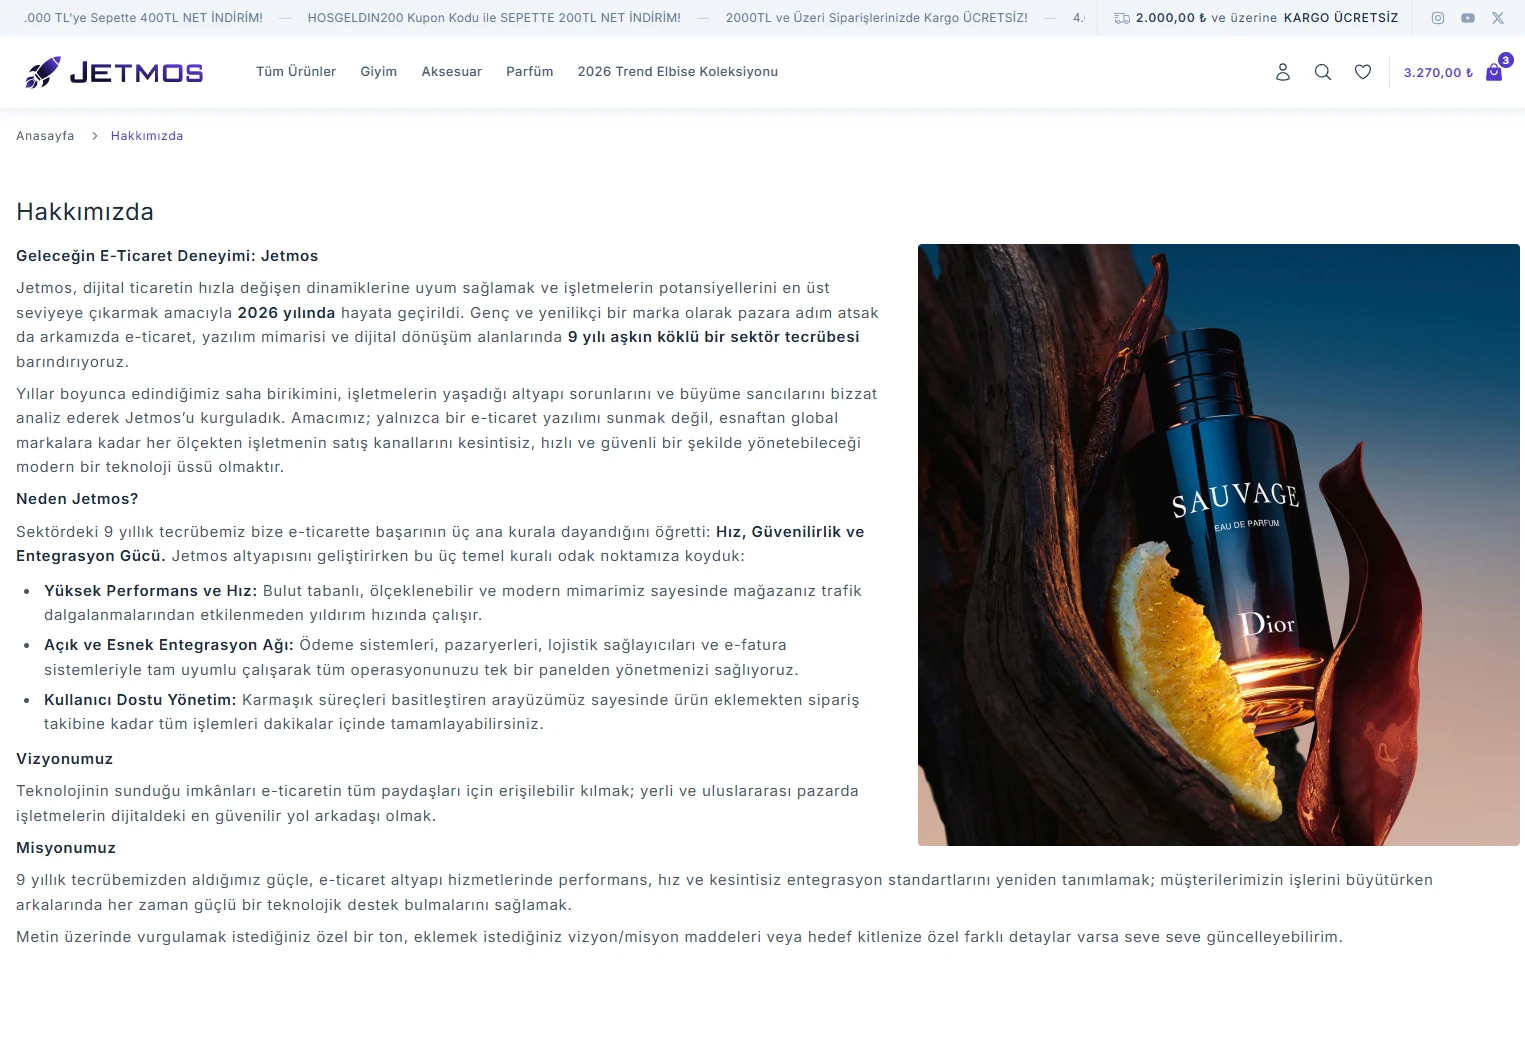Open the X (Twitter) social icon
The height and width of the screenshot is (1064, 1525).
[x=1498, y=18]
